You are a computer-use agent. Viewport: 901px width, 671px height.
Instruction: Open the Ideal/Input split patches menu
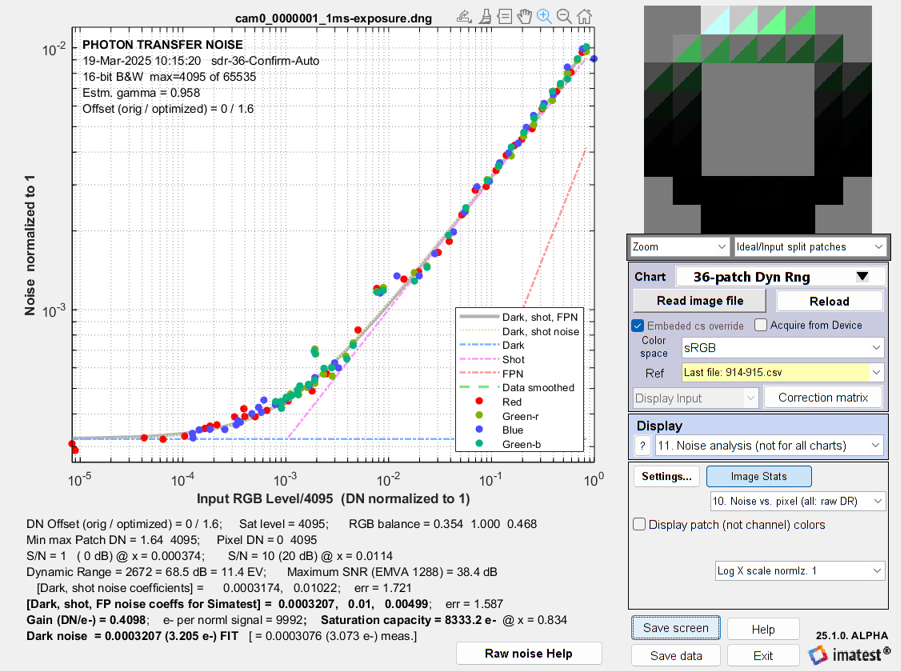[810, 247]
